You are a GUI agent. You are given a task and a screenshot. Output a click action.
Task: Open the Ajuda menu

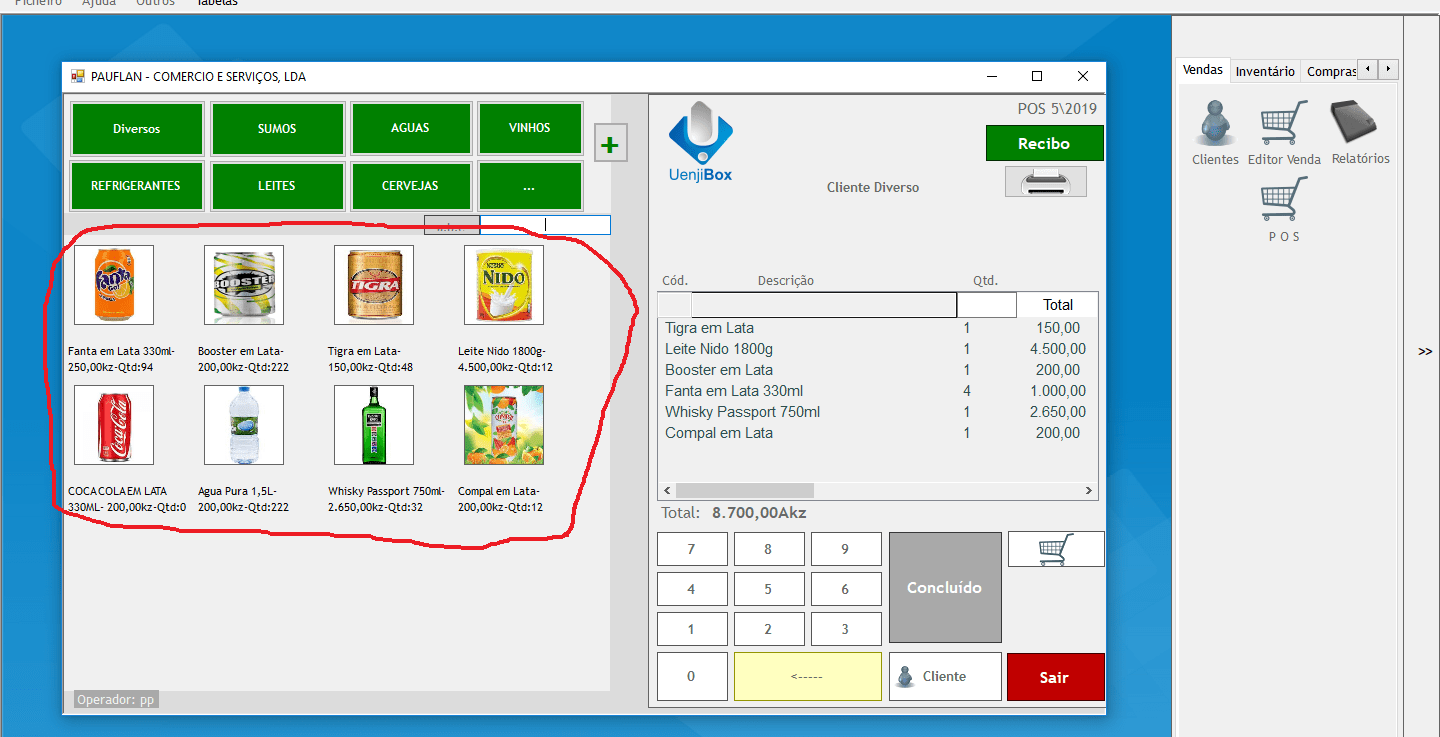(99, 3)
